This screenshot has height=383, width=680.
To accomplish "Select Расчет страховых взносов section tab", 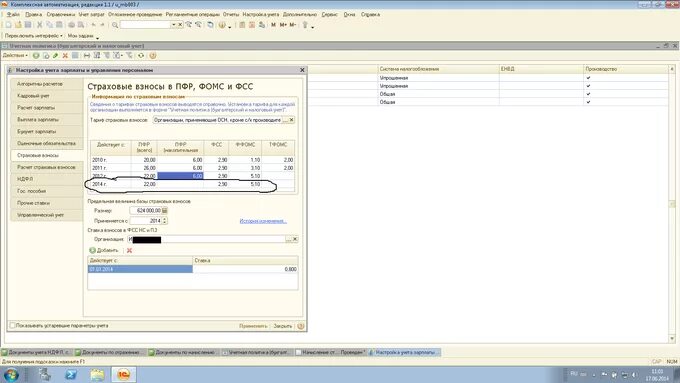I will 47,167.
